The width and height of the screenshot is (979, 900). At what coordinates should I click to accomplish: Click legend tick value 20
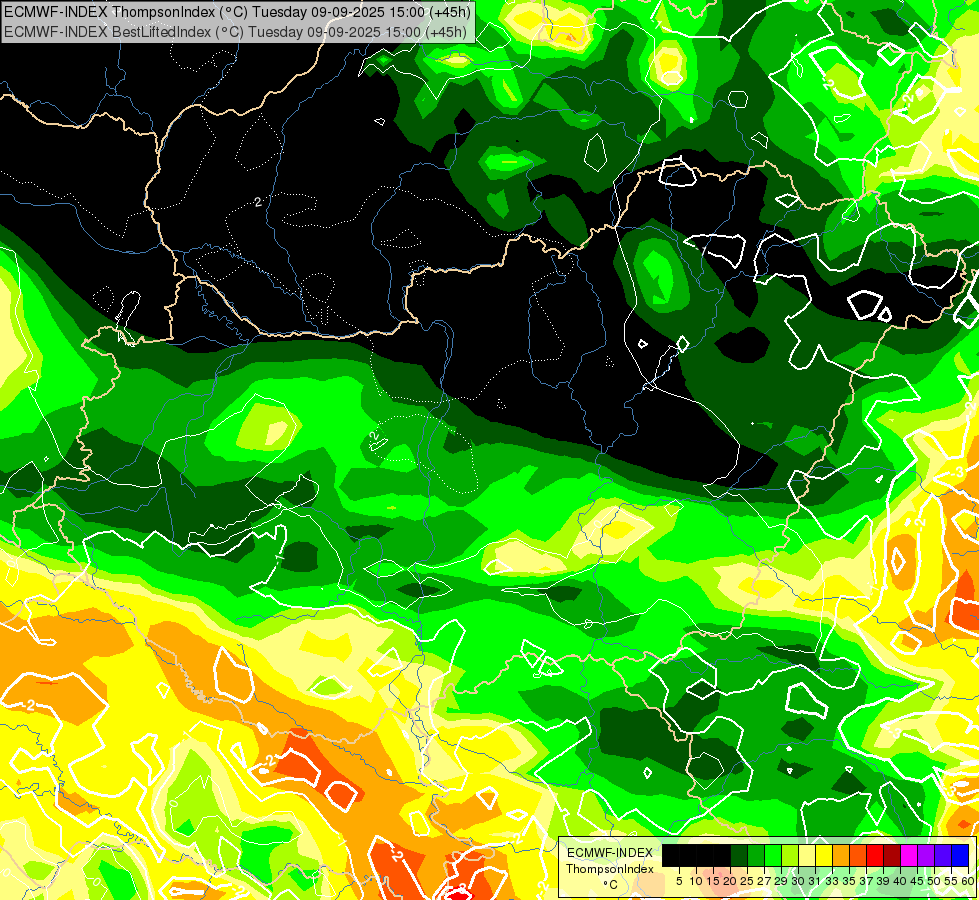click(x=730, y=881)
